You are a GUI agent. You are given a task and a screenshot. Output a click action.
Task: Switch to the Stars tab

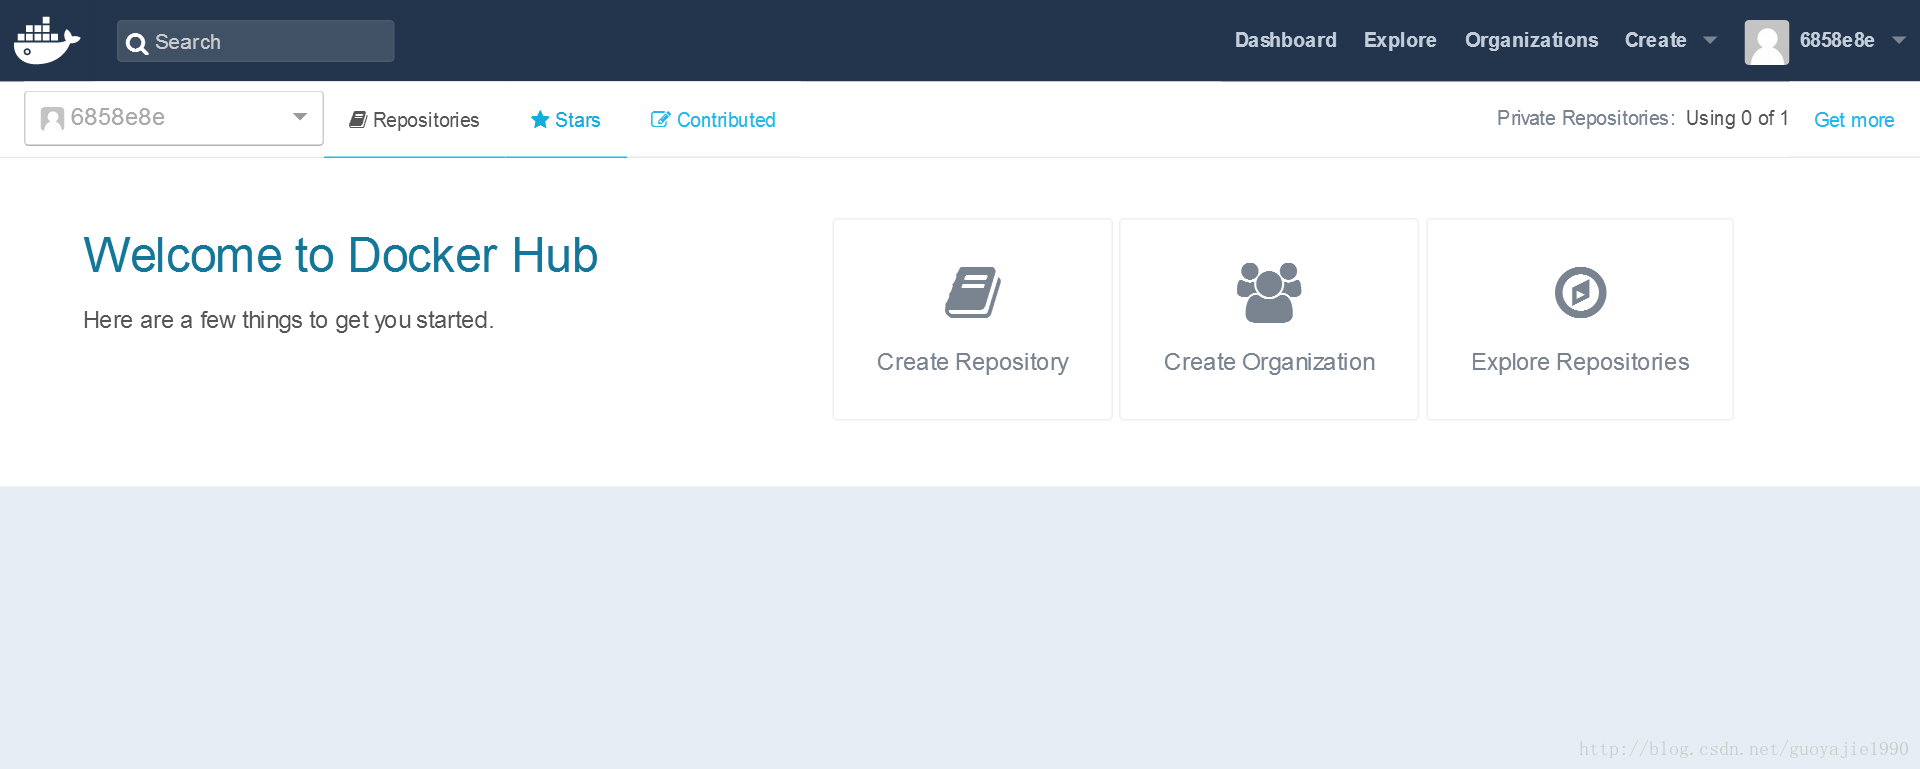click(565, 120)
